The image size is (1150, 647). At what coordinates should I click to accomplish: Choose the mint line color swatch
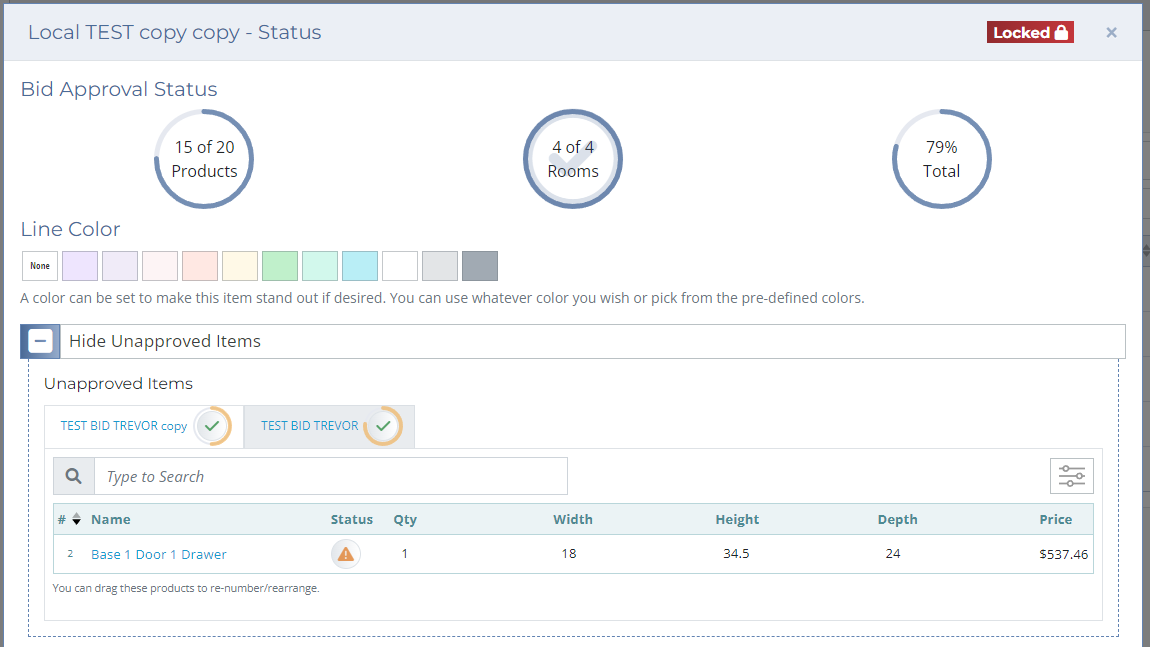[320, 266]
